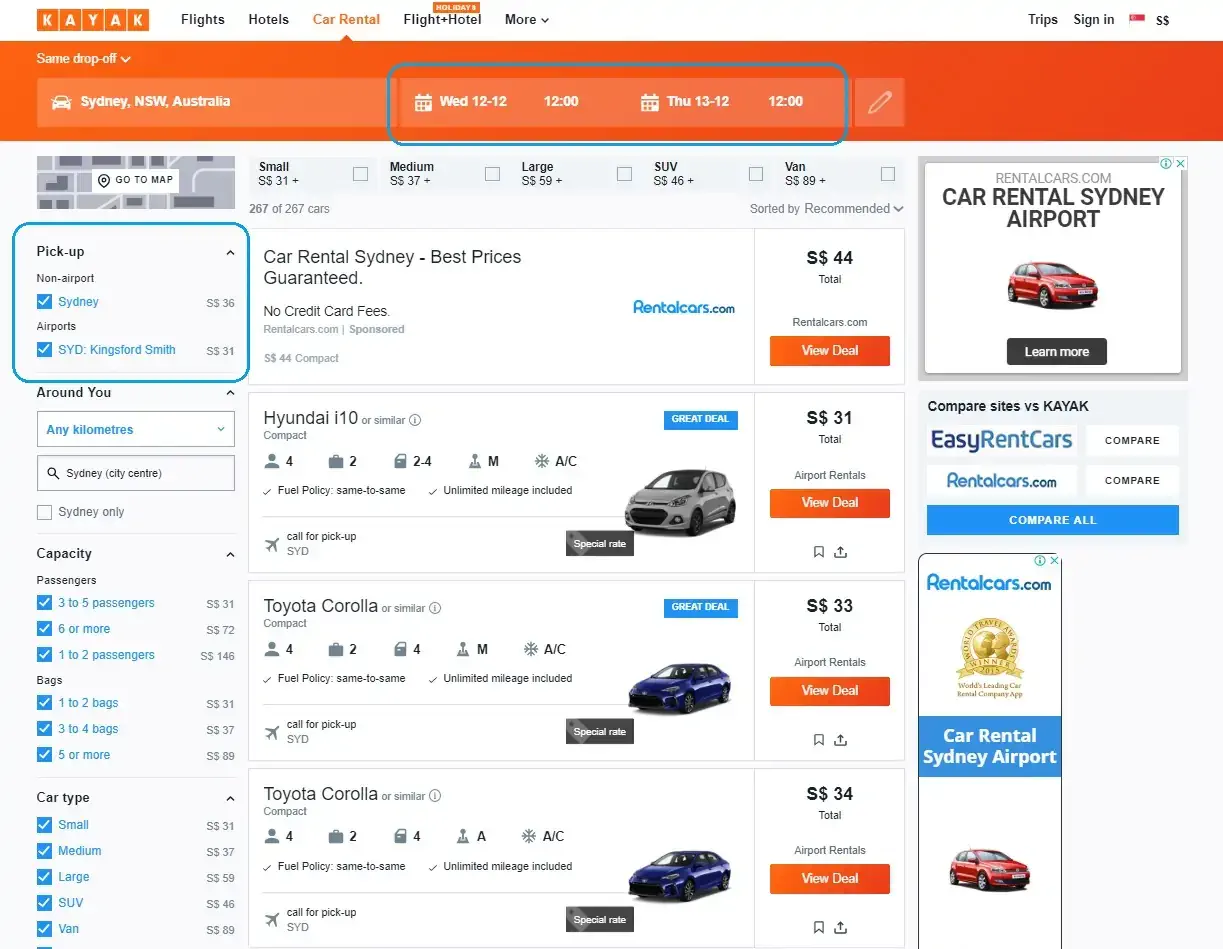Viewport: 1223px width, 949px height.
Task: Click the search magnifier in Sydney city centre field
Action: [53, 473]
